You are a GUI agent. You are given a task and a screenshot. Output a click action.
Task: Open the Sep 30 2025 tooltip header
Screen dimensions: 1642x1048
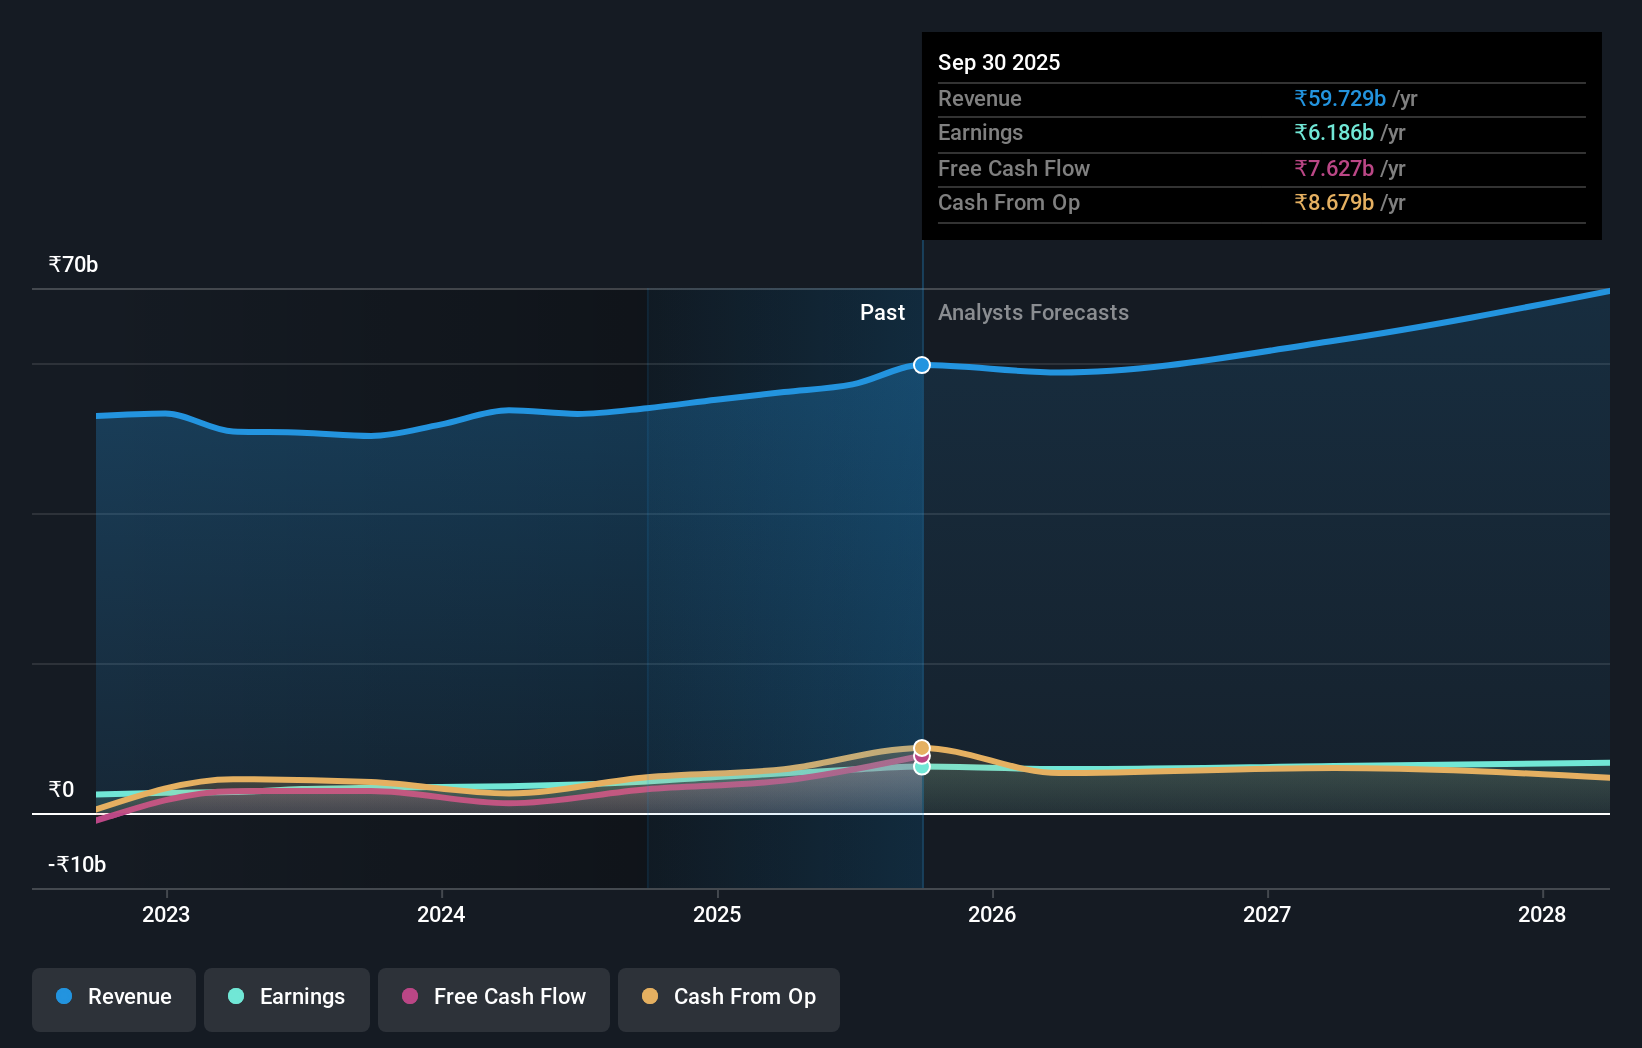coord(999,62)
